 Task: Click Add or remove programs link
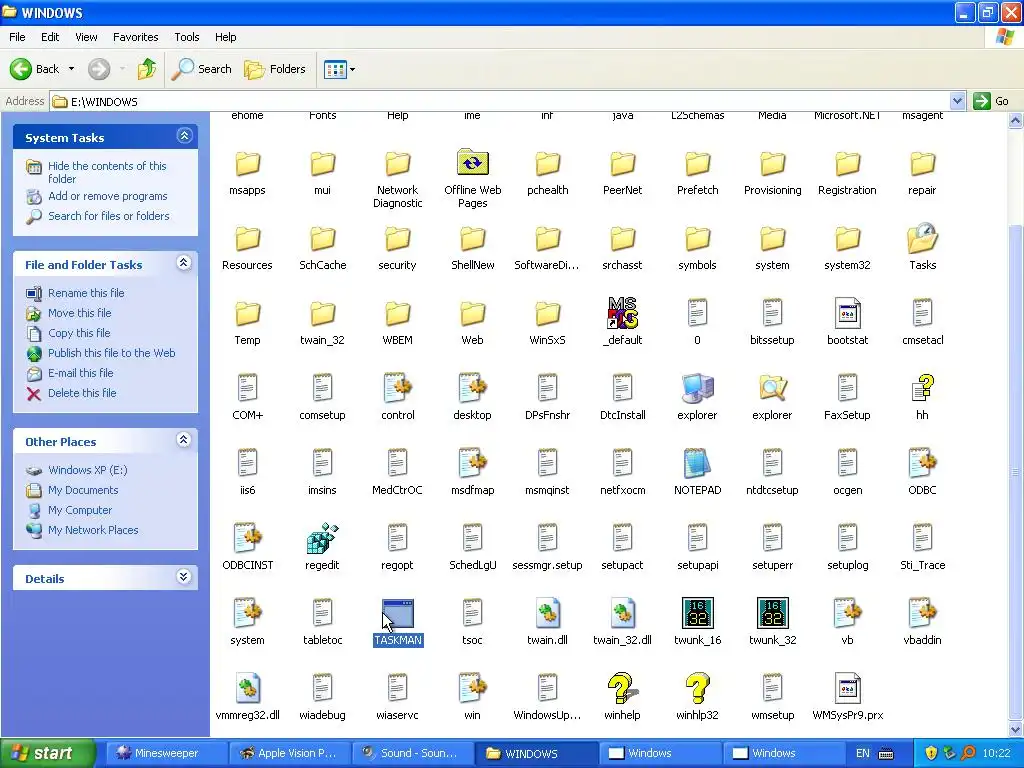pyautogui.click(x=108, y=196)
